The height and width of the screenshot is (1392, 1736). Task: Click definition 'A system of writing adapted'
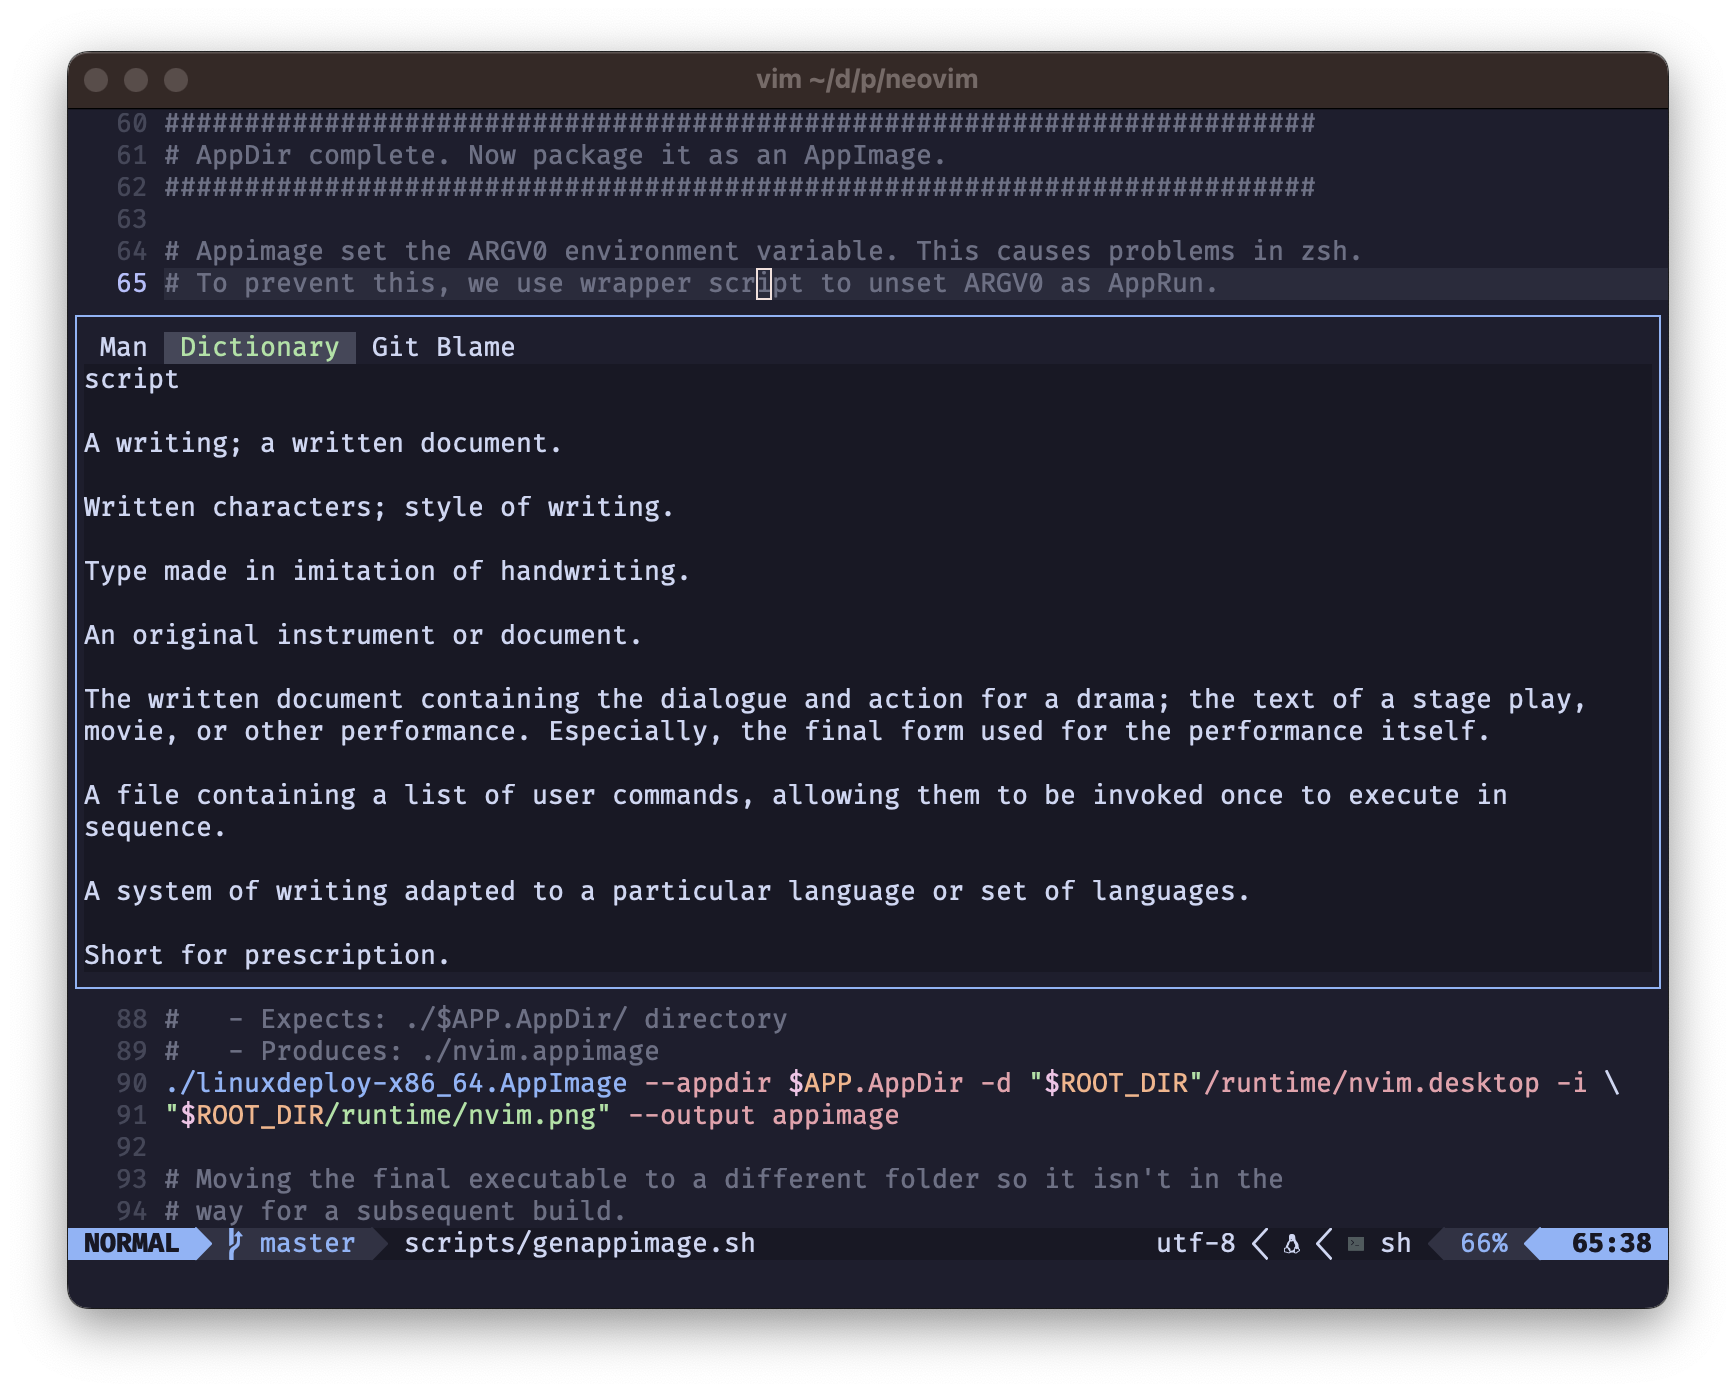[667, 891]
